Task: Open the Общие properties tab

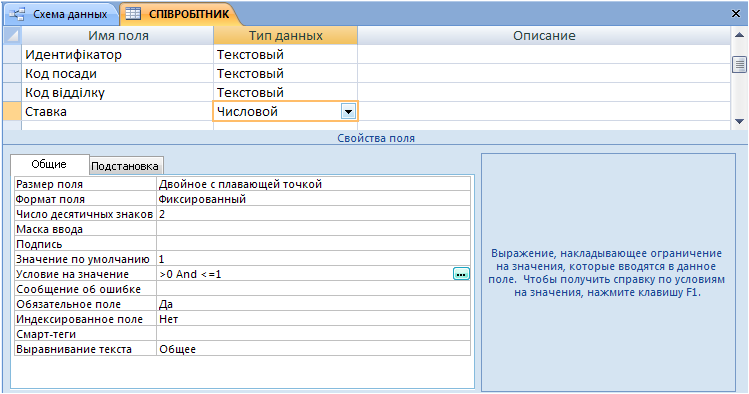Action: (49, 164)
